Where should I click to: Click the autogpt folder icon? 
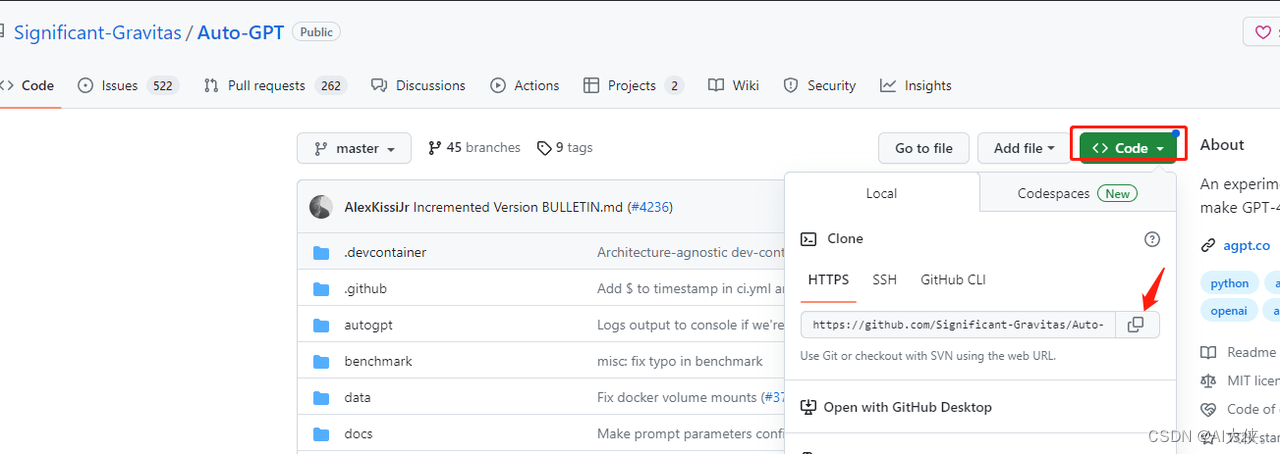pos(321,325)
